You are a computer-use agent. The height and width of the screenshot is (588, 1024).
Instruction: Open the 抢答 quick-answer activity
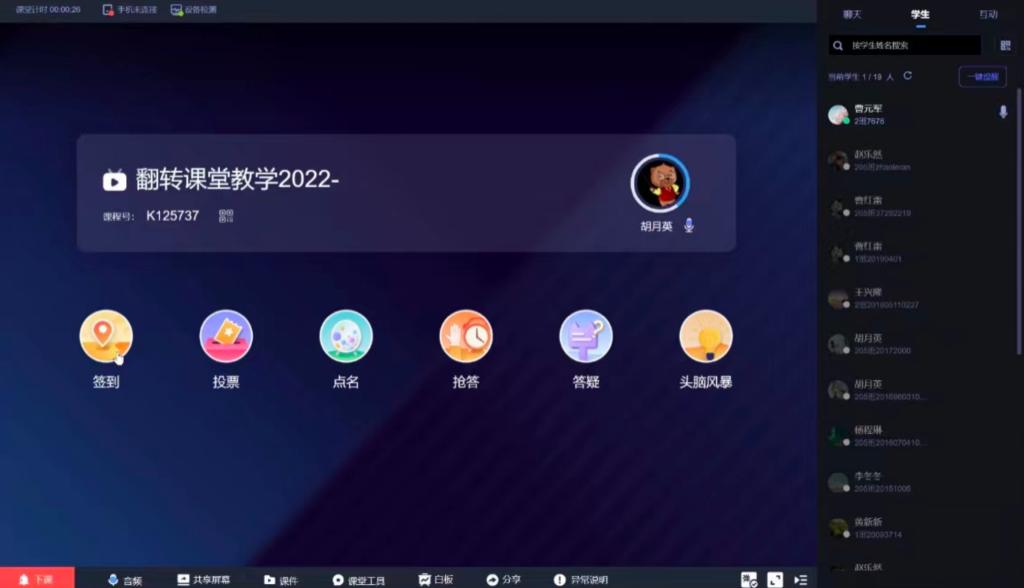click(x=466, y=337)
